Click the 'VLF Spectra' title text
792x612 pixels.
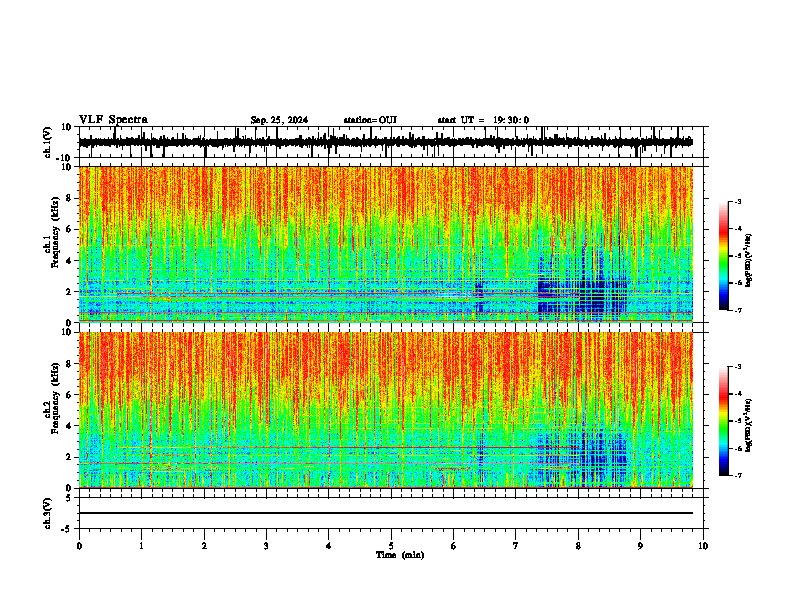click(x=113, y=120)
